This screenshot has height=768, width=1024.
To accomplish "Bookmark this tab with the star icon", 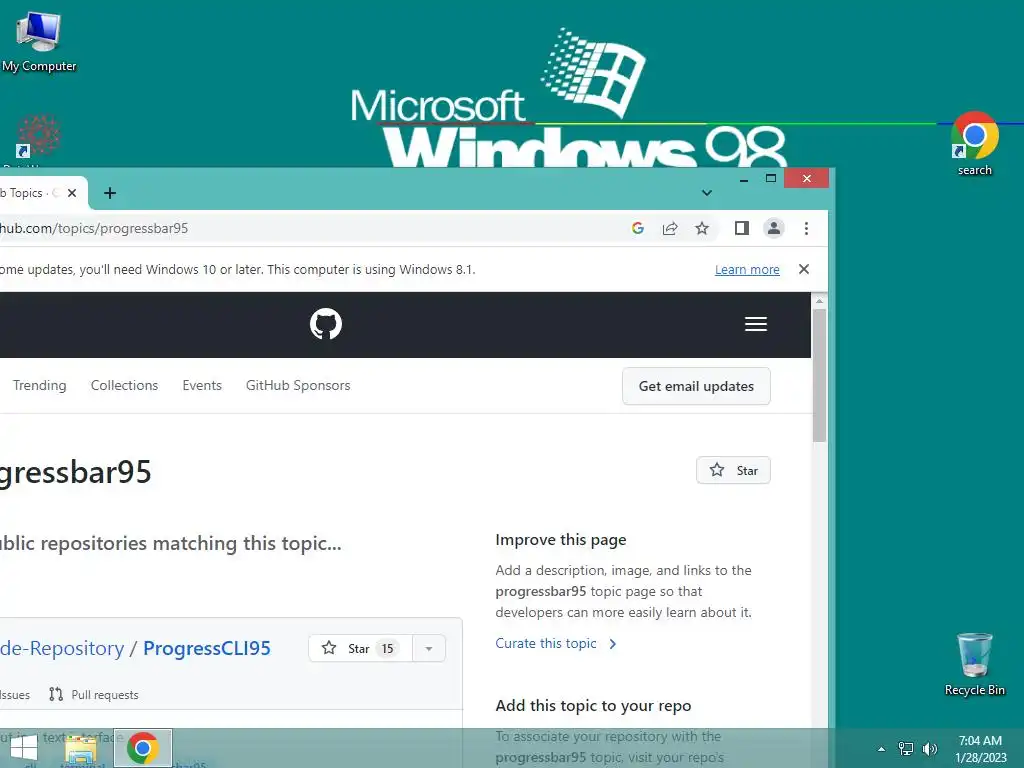I will tap(702, 228).
